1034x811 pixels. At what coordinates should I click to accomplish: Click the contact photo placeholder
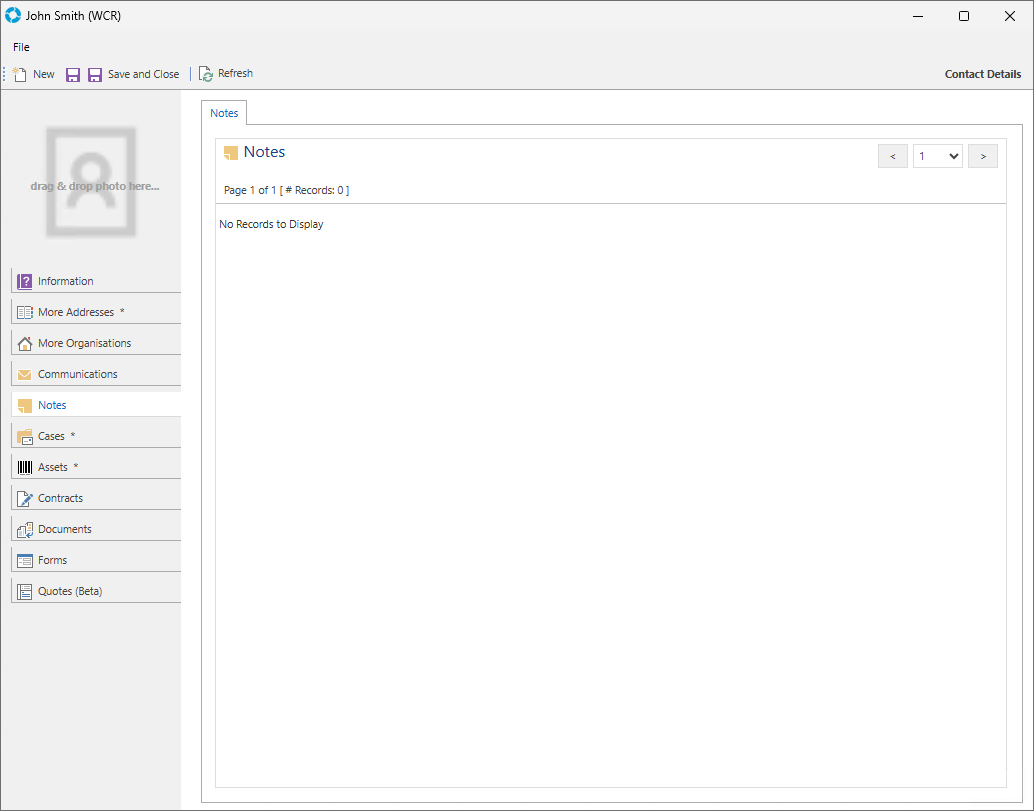tap(91, 182)
